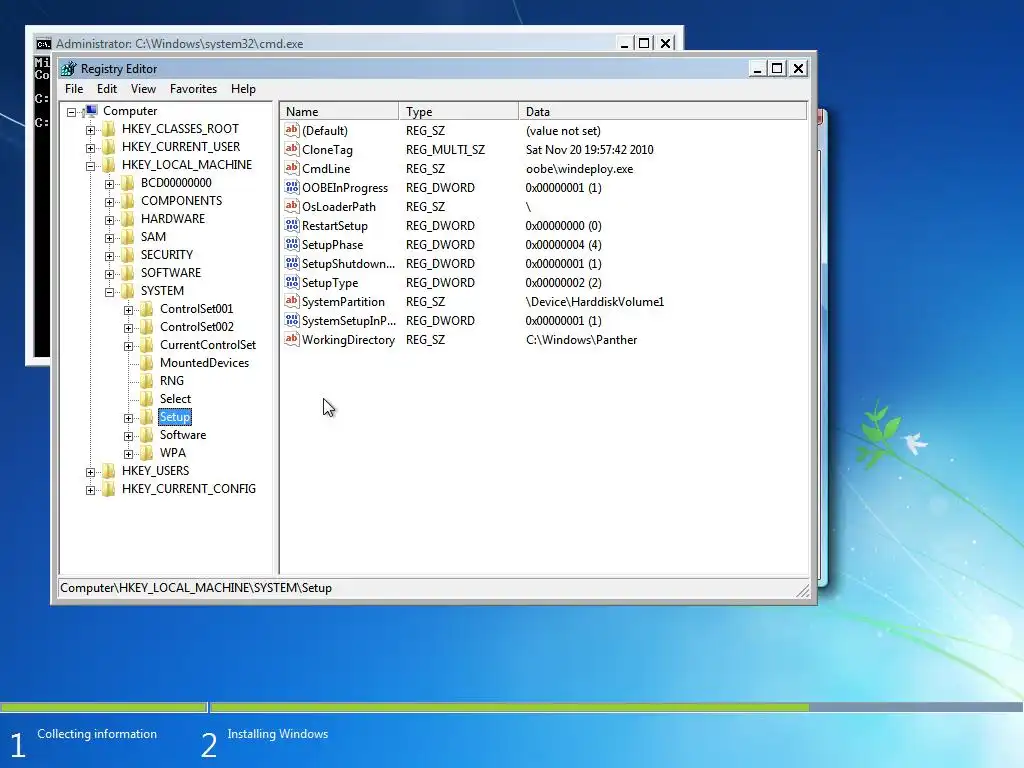This screenshot has width=1024, height=768.
Task: Click the Data column header
Action: point(663,112)
